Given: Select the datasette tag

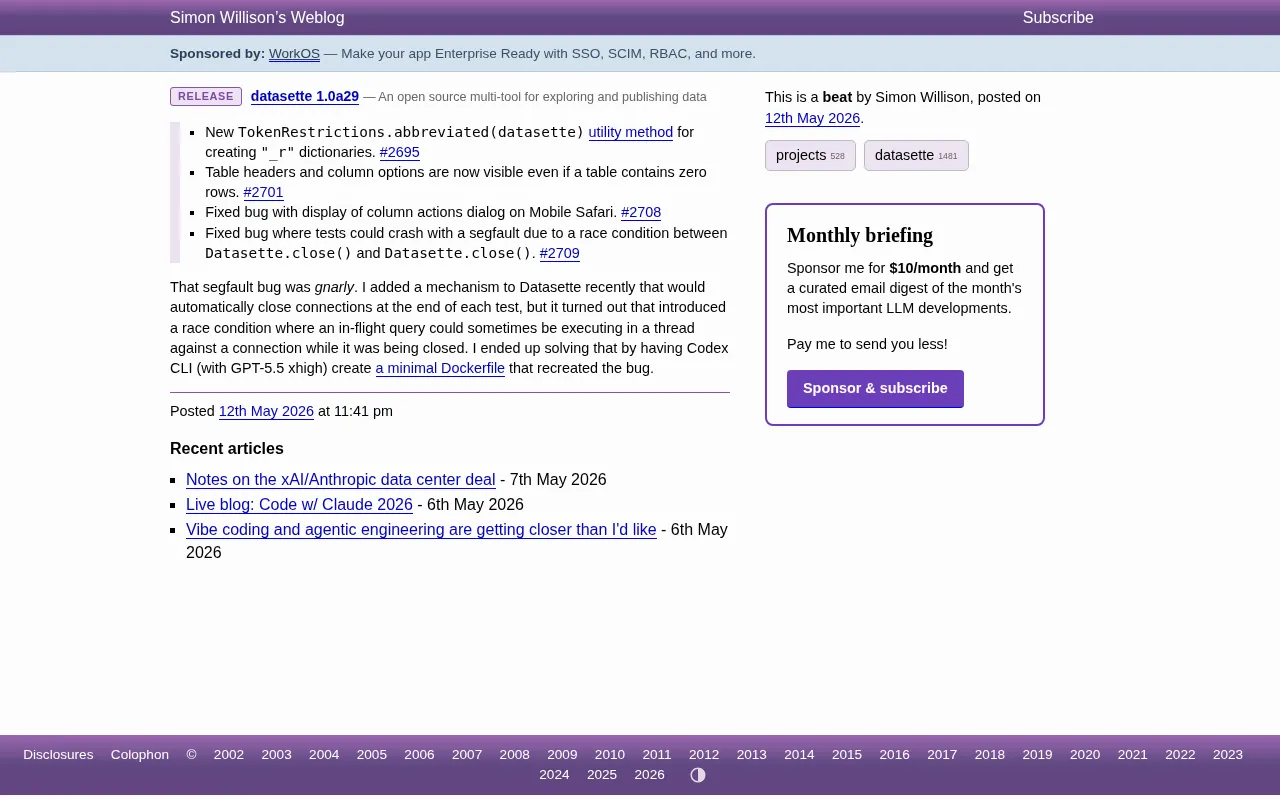Looking at the screenshot, I should [916, 155].
